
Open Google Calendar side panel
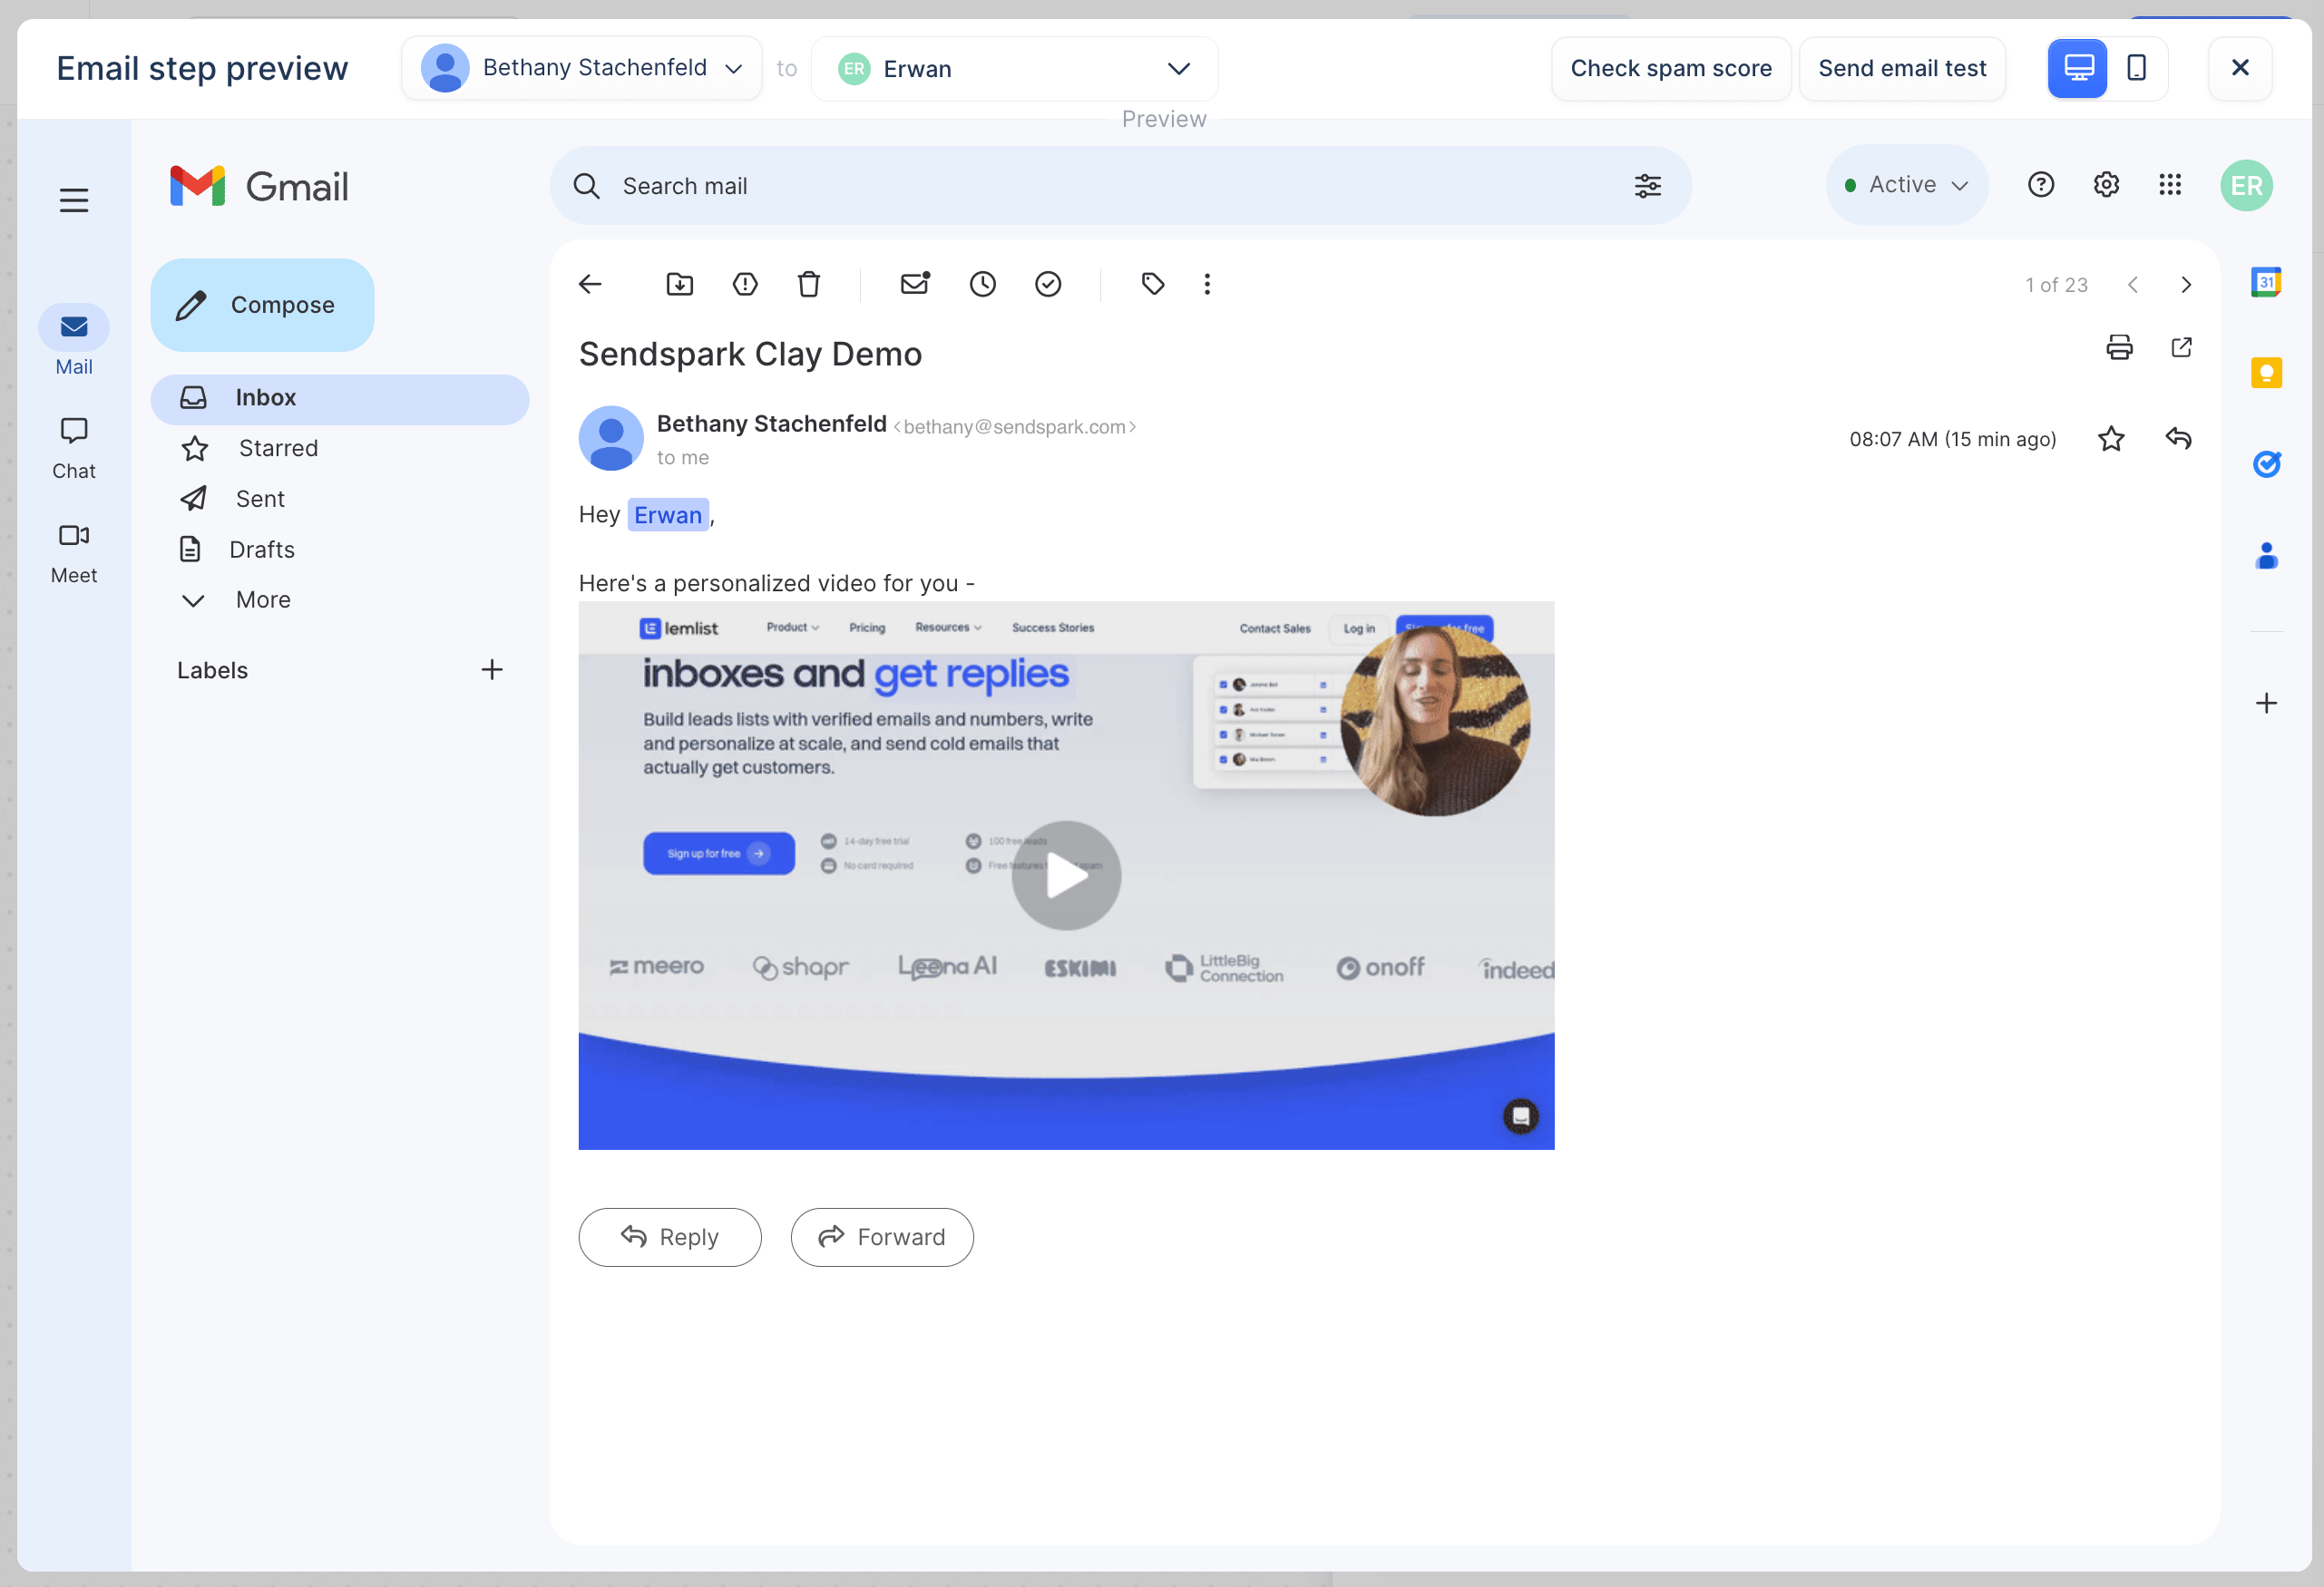pyautogui.click(x=2266, y=282)
